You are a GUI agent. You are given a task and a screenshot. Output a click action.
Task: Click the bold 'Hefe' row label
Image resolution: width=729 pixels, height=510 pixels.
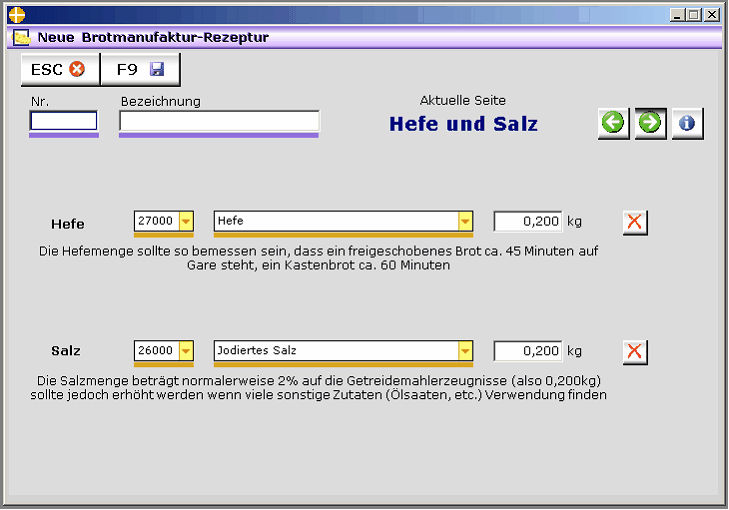tap(68, 224)
